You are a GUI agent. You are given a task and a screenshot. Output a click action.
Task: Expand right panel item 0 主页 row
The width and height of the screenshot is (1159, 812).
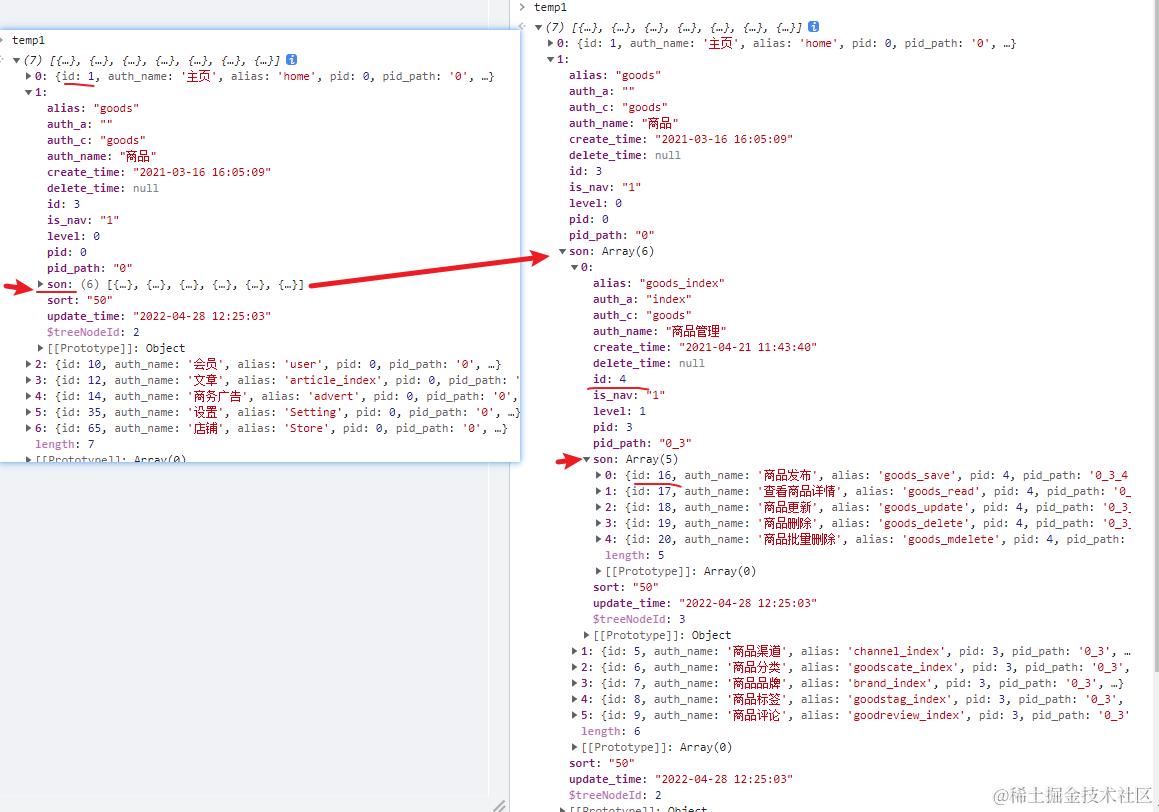[x=551, y=44]
